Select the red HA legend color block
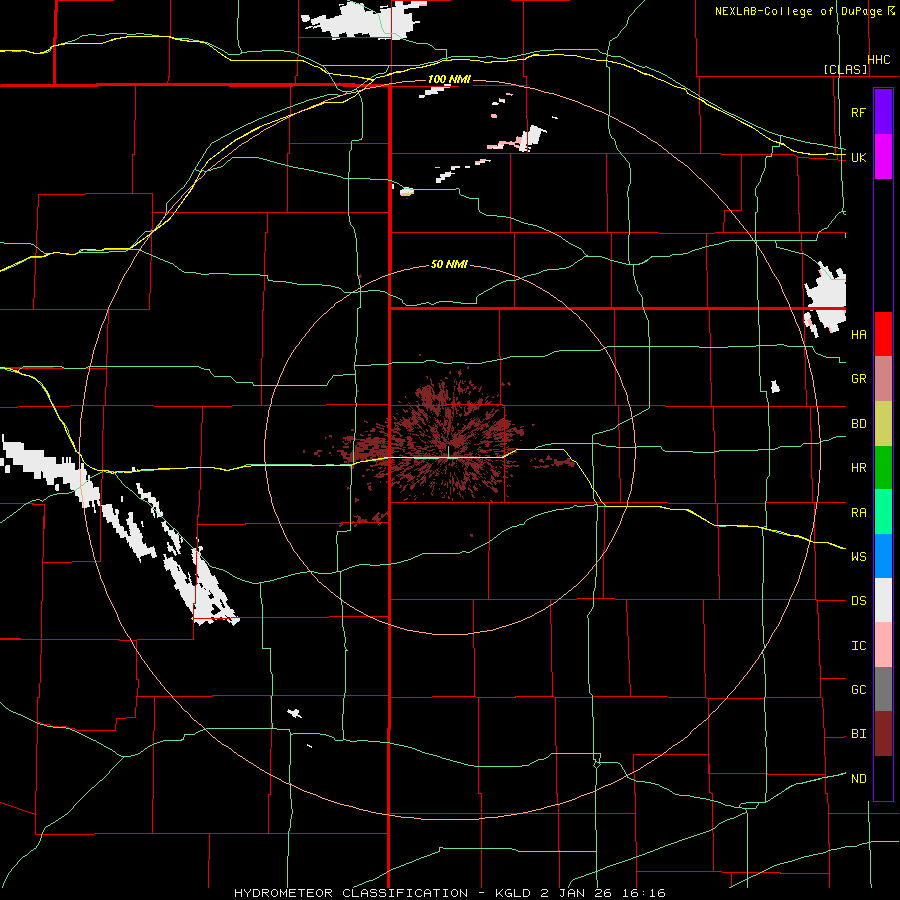The image size is (900, 900). pyautogui.click(x=883, y=334)
